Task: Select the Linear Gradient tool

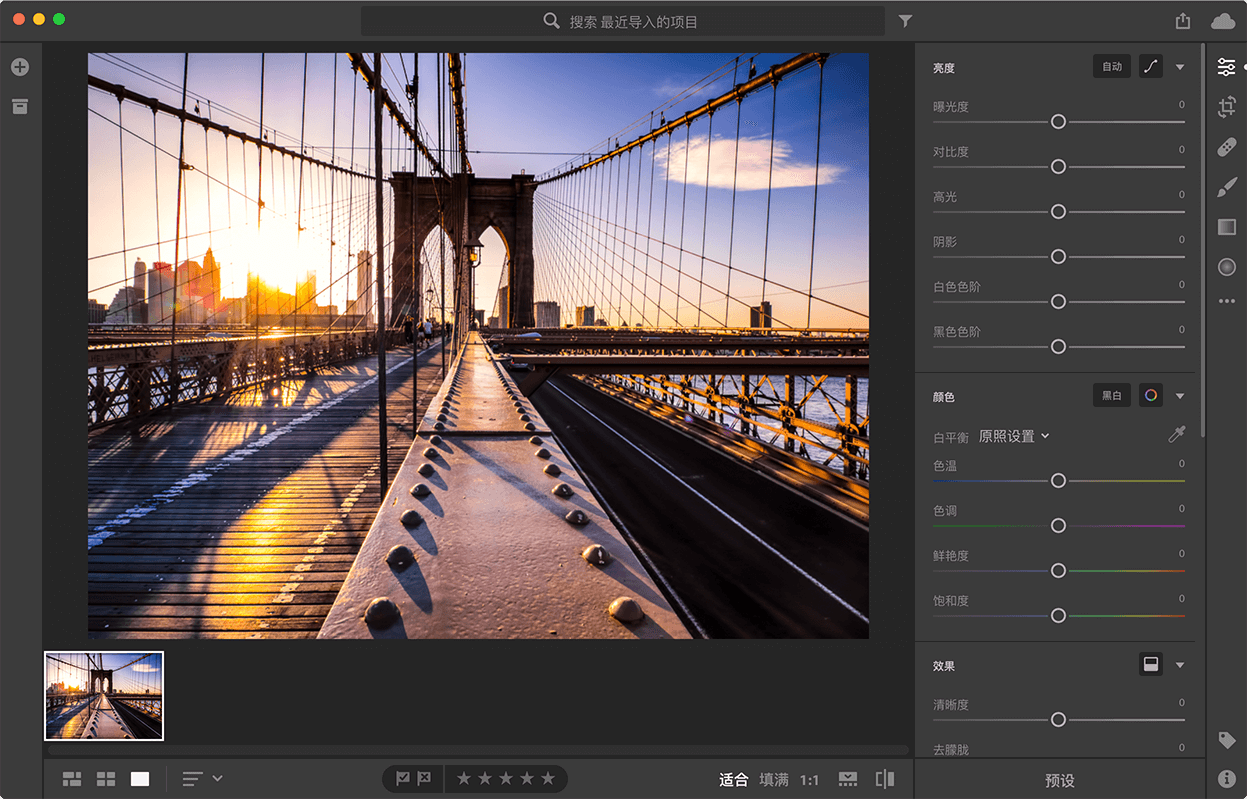Action: coord(1227,227)
